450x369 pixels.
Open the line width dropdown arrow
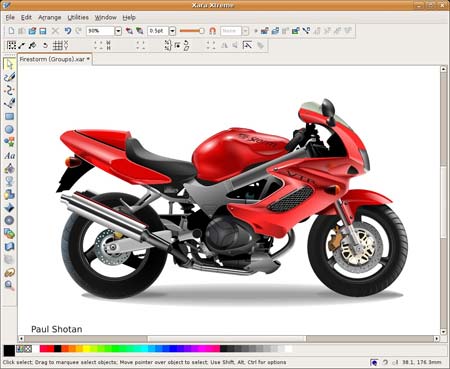172,31
